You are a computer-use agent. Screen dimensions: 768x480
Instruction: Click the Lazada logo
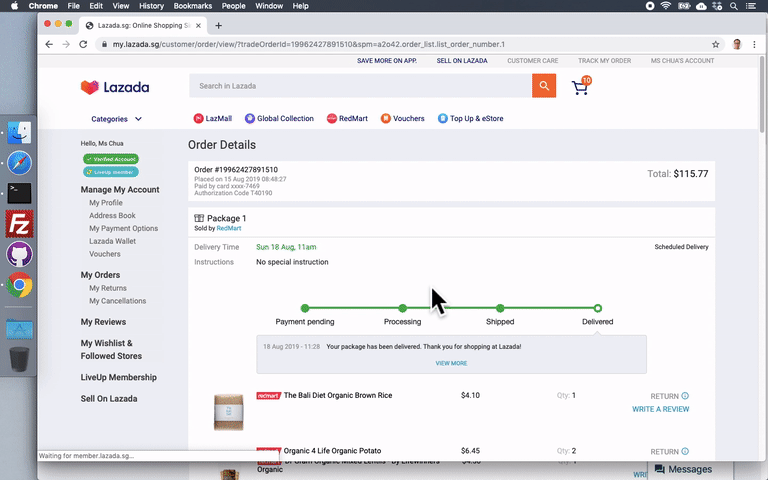click(115, 87)
